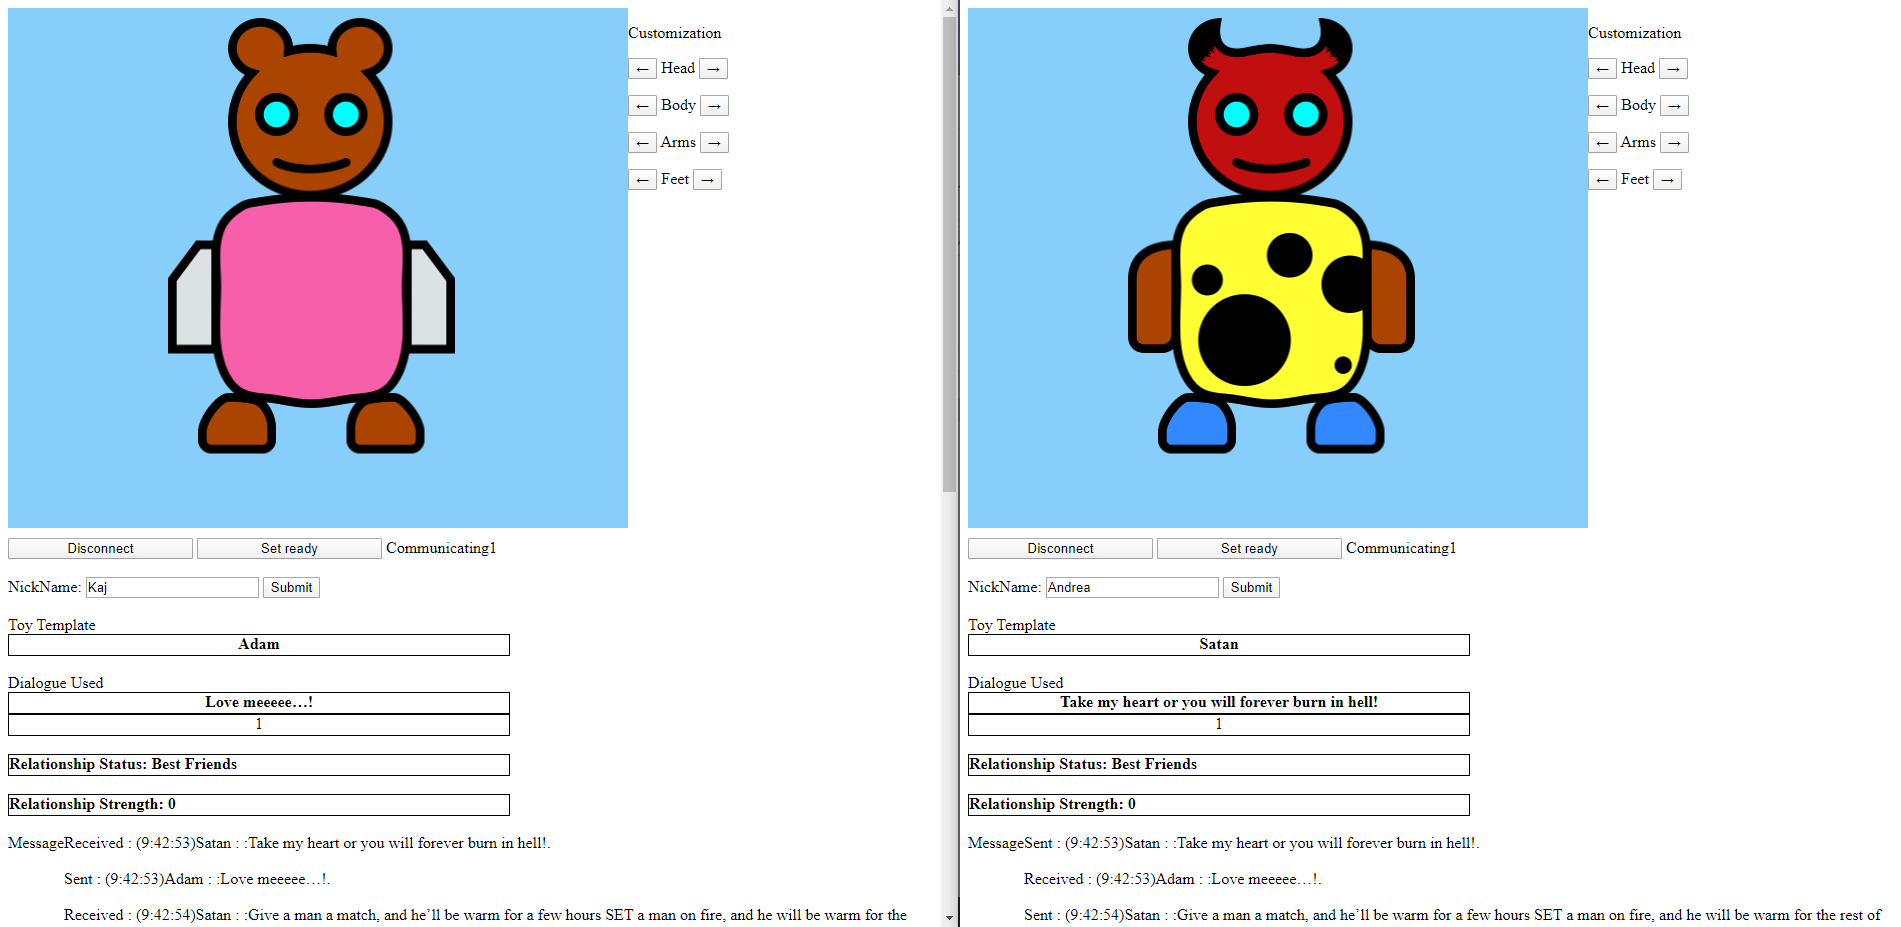Click the 'Communicating1' status in left pane
1901x927 pixels.
(x=441, y=549)
